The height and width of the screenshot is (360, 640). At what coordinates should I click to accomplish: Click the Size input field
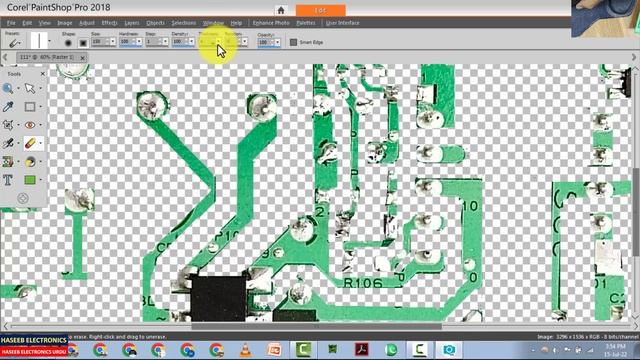click(x=100, y=42)
